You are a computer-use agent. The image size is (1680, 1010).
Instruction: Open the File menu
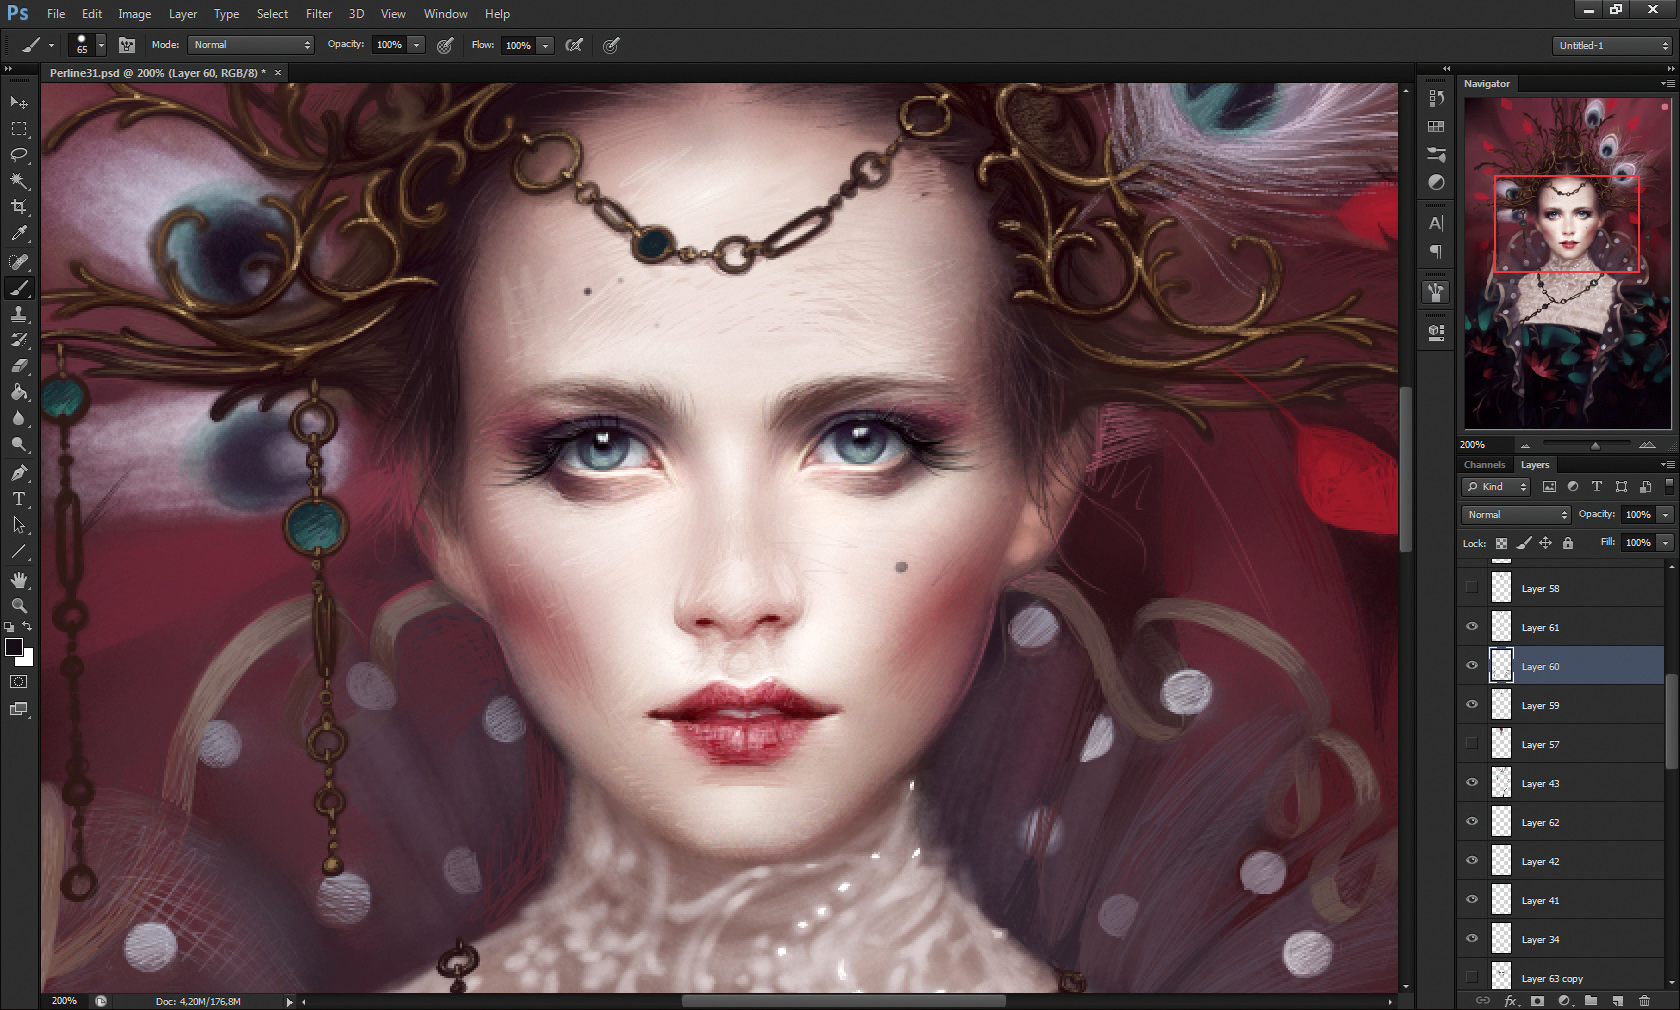click(56, 14)
